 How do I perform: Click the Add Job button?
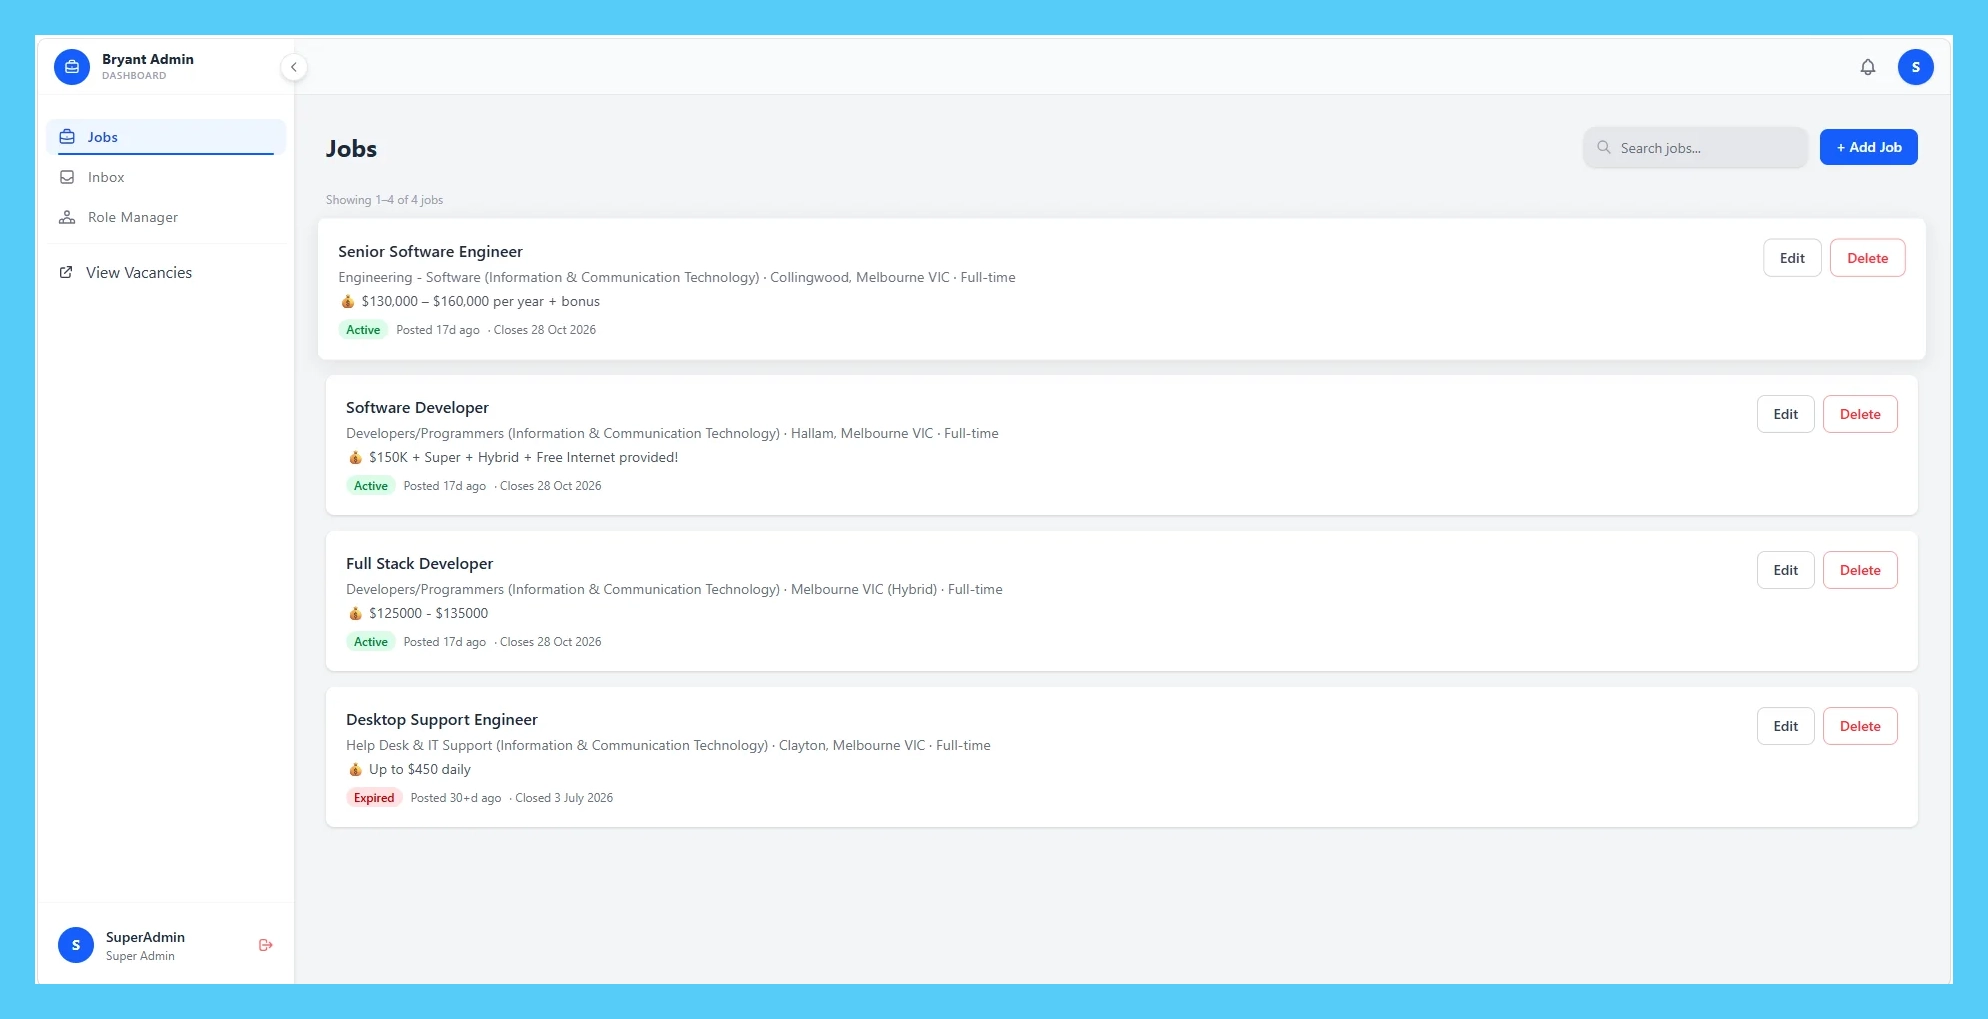1868,147
